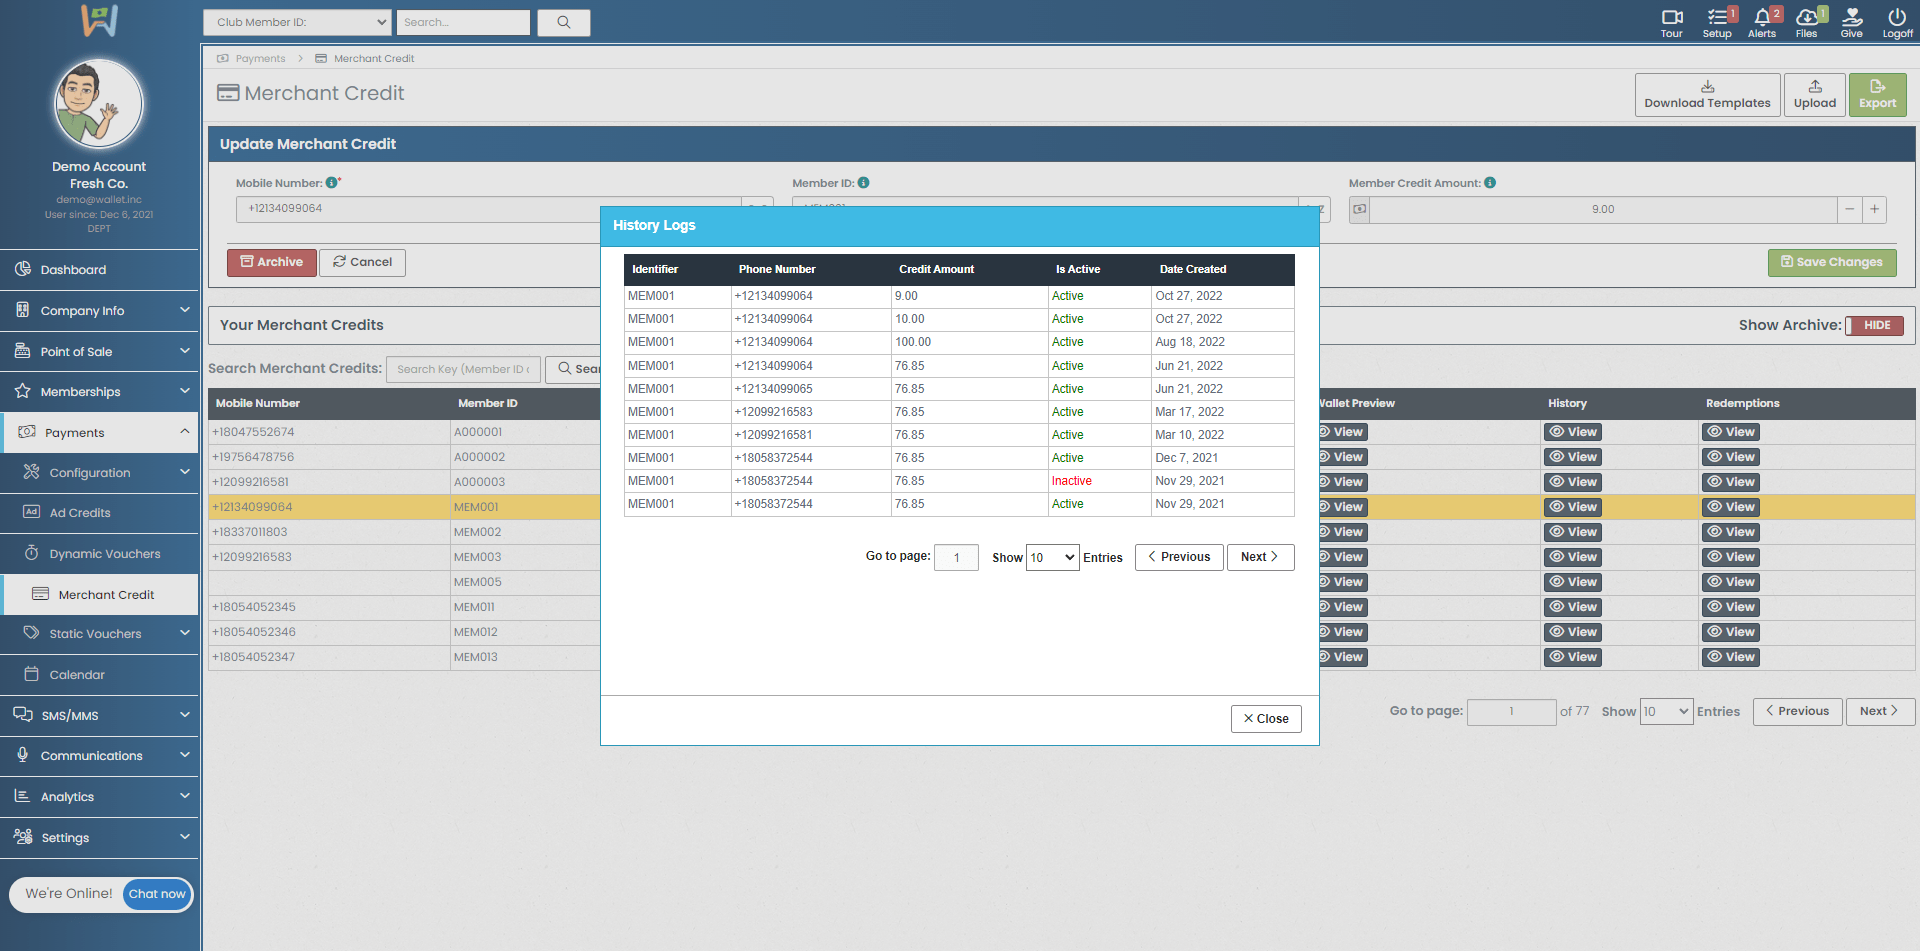Select Dynamic Vouchers in the sidebar

104,554
